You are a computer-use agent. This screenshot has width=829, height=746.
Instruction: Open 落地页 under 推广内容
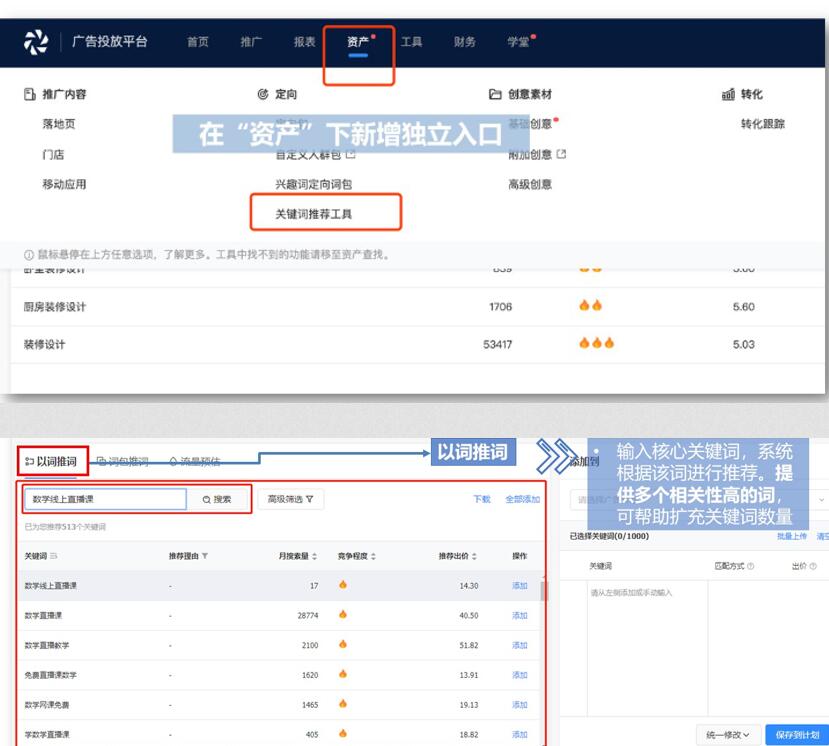(59, 124)
